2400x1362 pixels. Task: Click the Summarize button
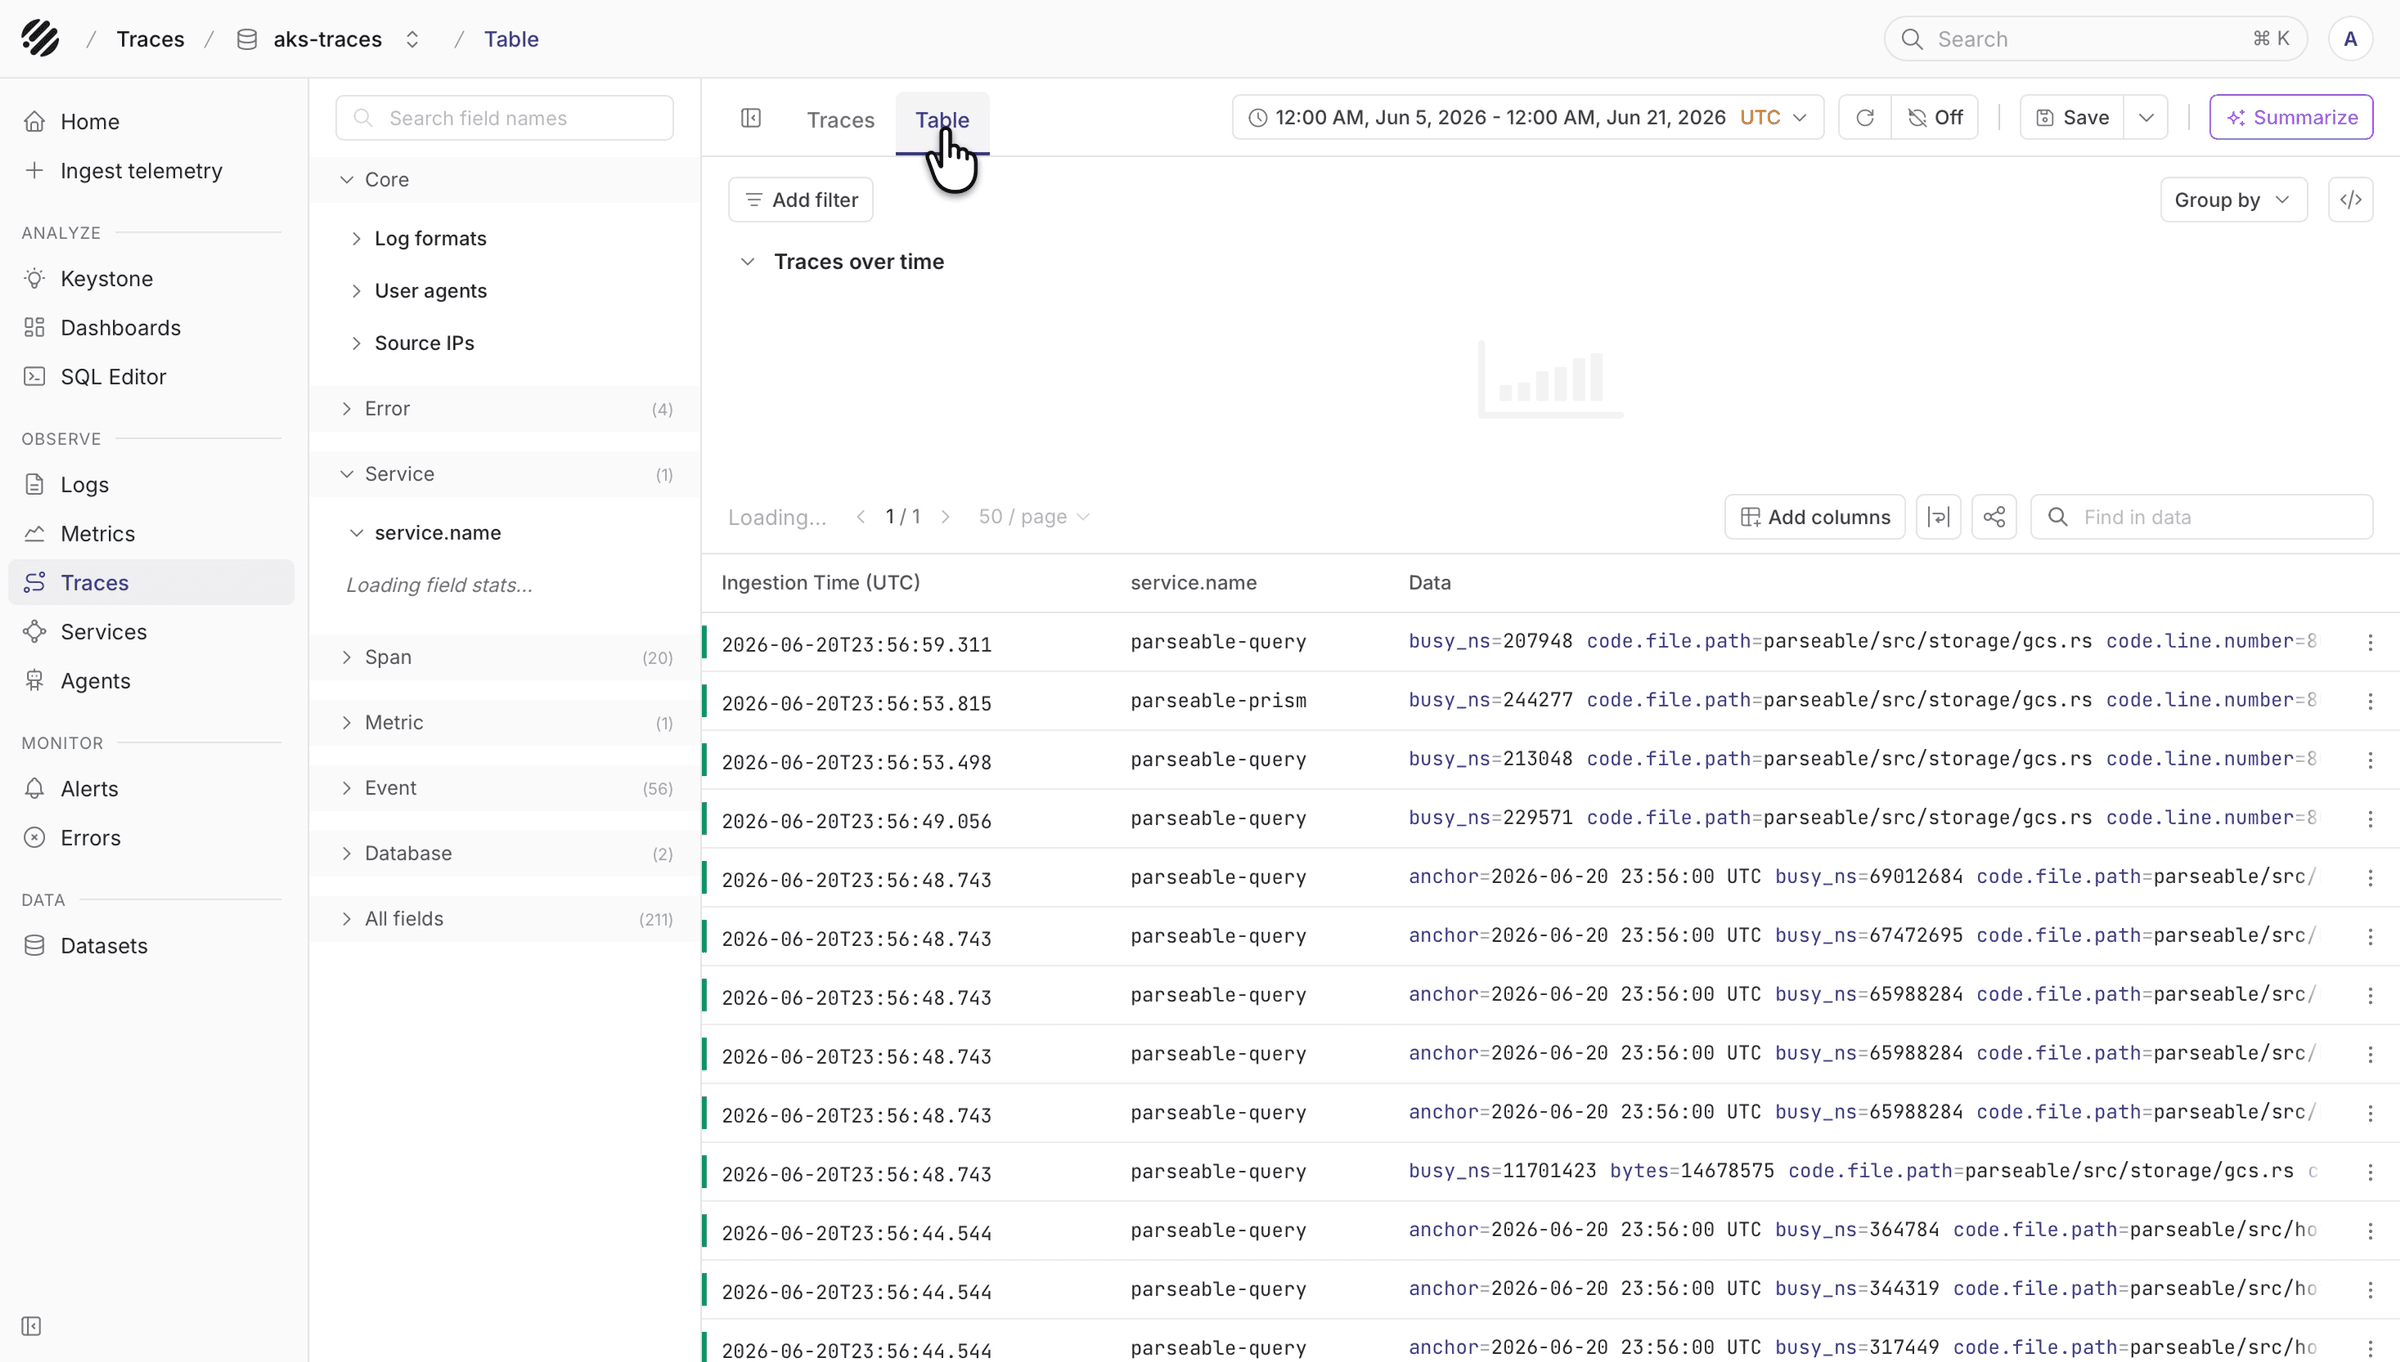click(x=2291, y=118)
